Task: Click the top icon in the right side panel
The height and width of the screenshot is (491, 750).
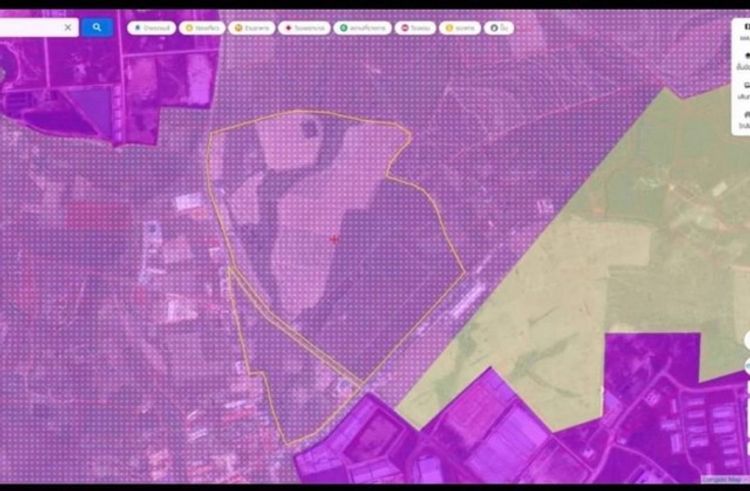Action: pos(746,27)
